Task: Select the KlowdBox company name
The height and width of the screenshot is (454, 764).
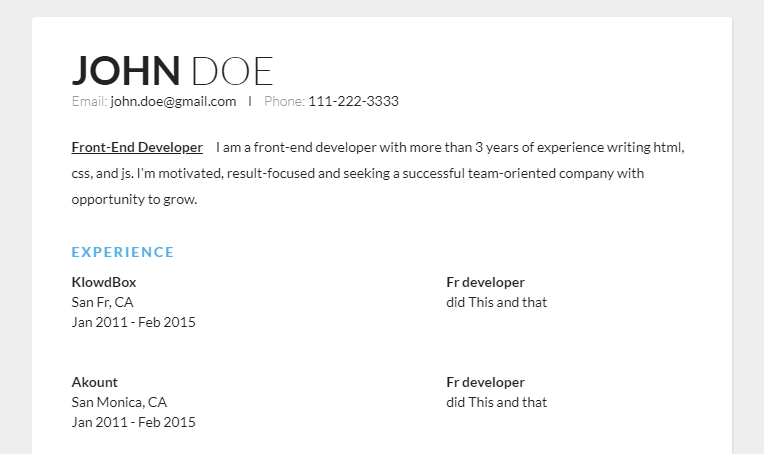Action: click(104, 282)
